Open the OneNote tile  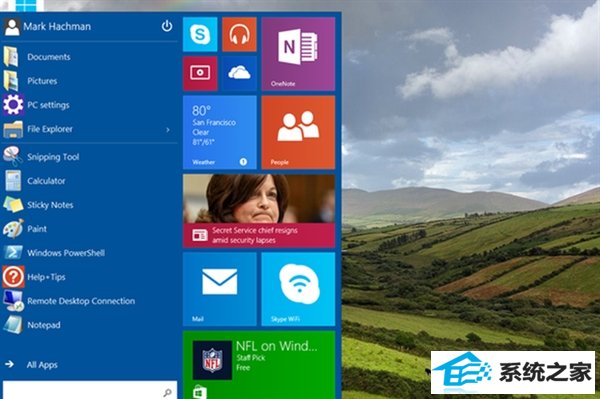tap(298, 54)
